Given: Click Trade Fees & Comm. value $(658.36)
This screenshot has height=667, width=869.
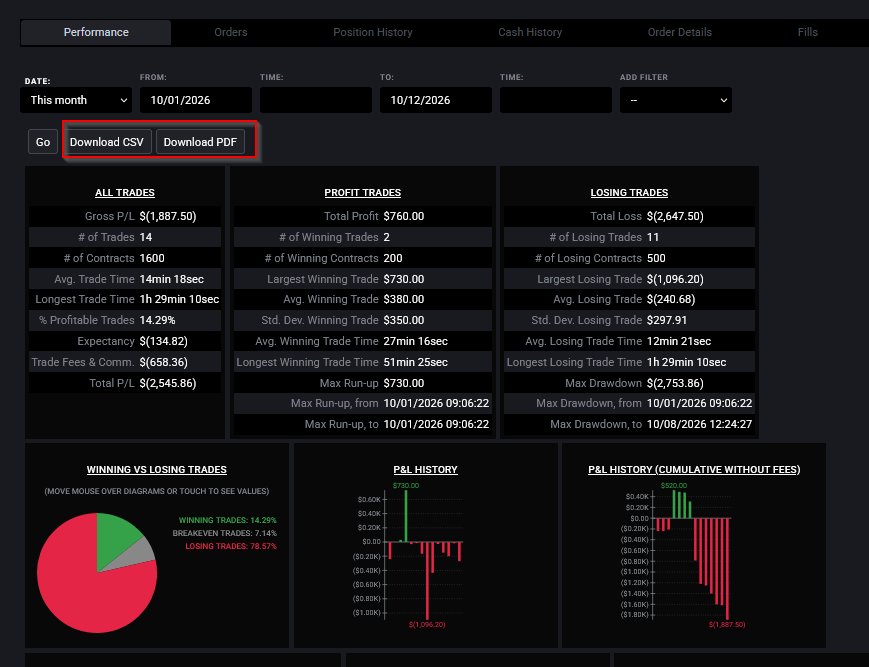Looking at the screenshot, I should (x=163, y=362).
